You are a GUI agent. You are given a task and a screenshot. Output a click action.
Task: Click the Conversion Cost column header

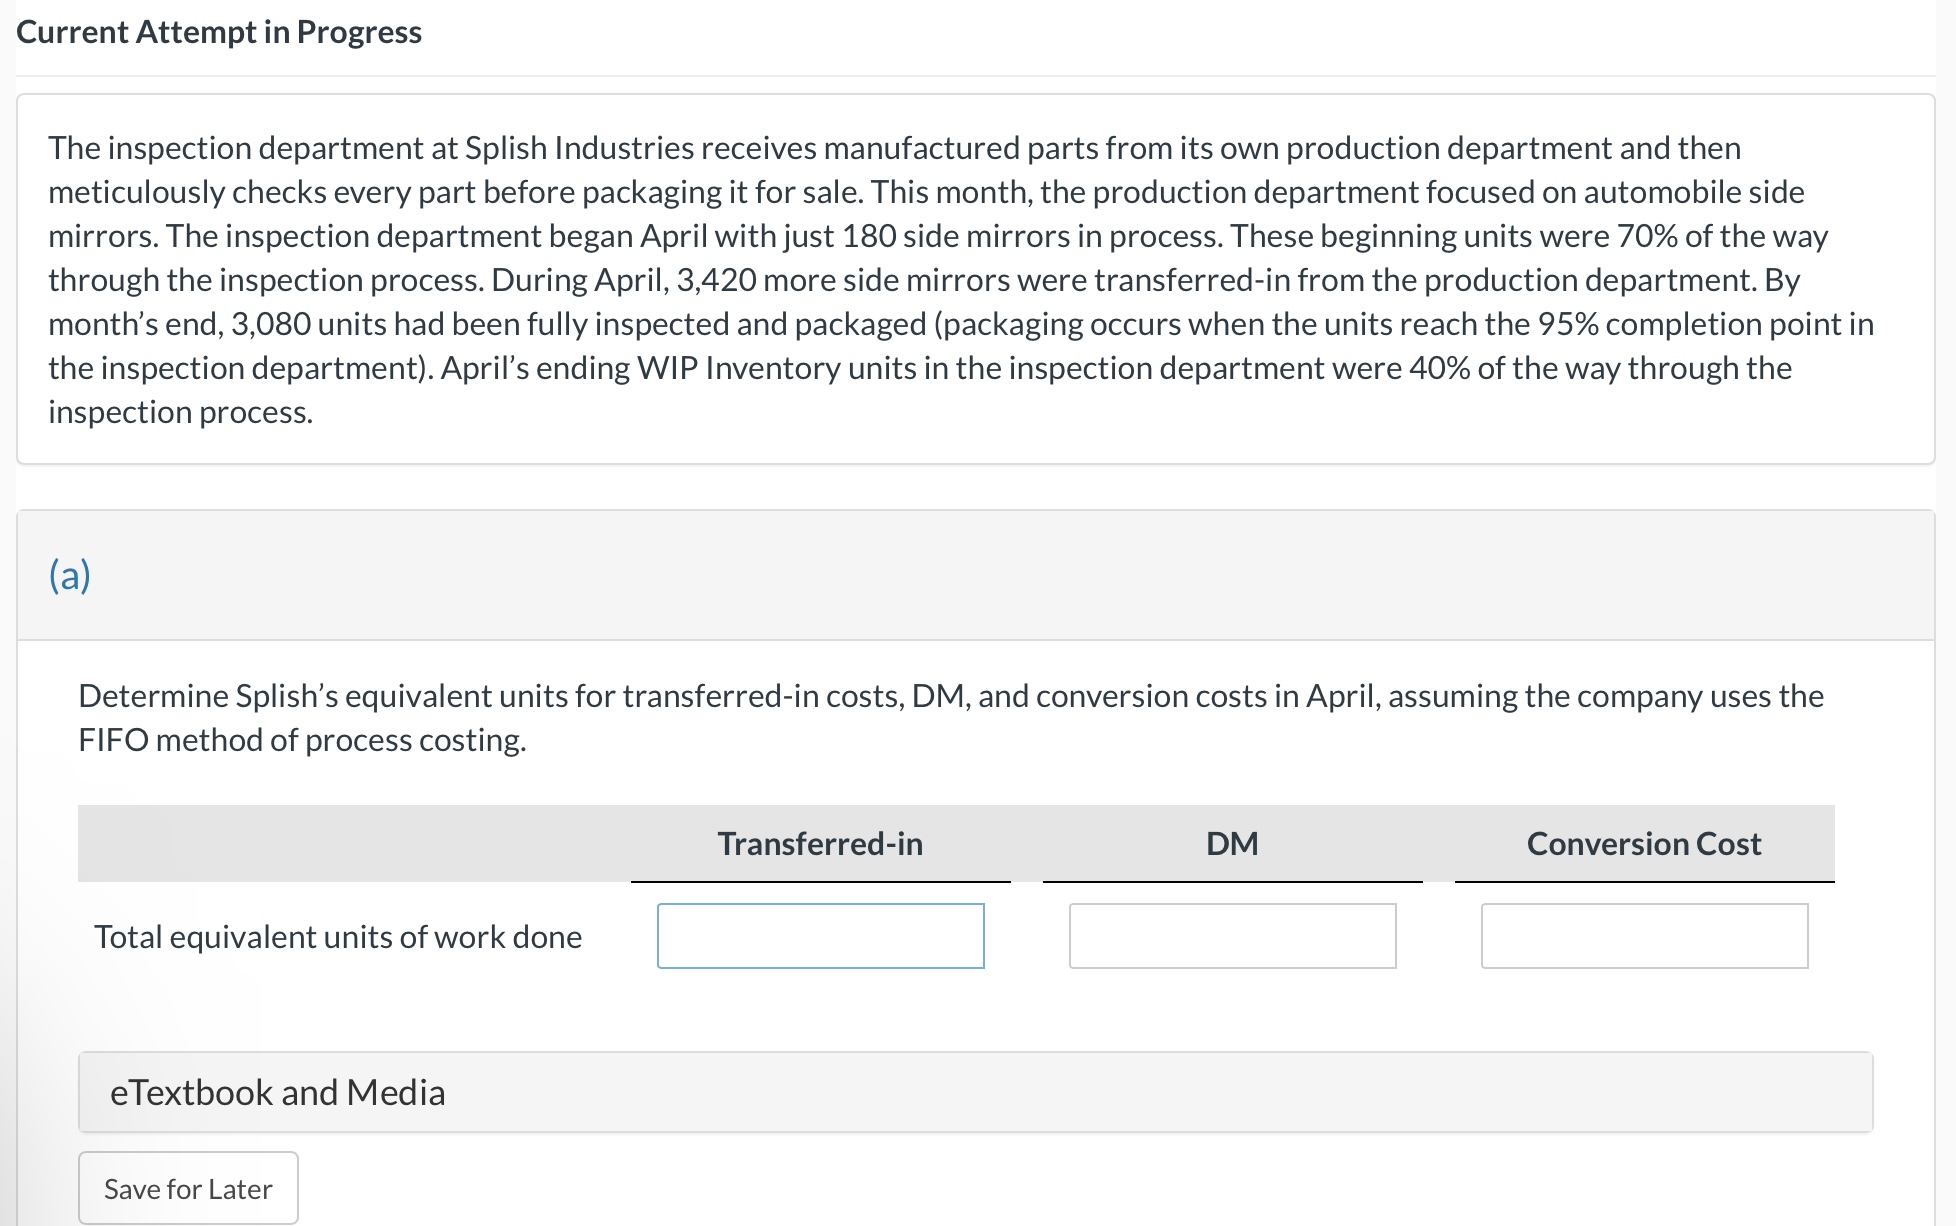coord(1643,843)
